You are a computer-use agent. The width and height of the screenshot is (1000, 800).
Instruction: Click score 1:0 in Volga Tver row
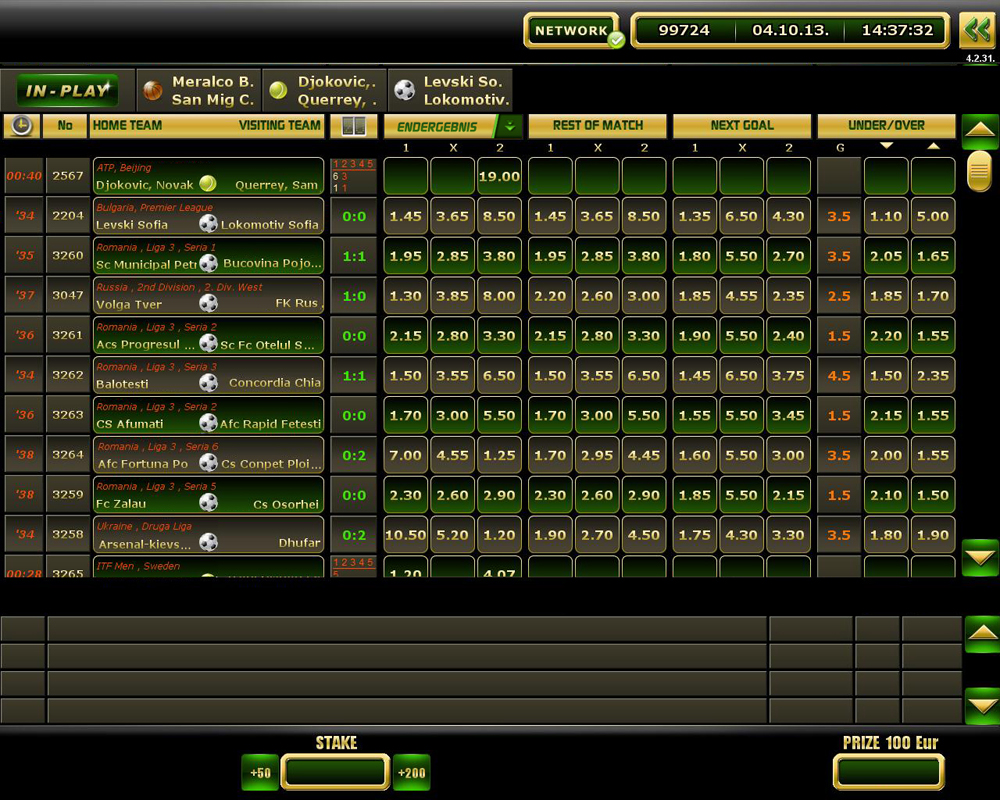point(354,295)
